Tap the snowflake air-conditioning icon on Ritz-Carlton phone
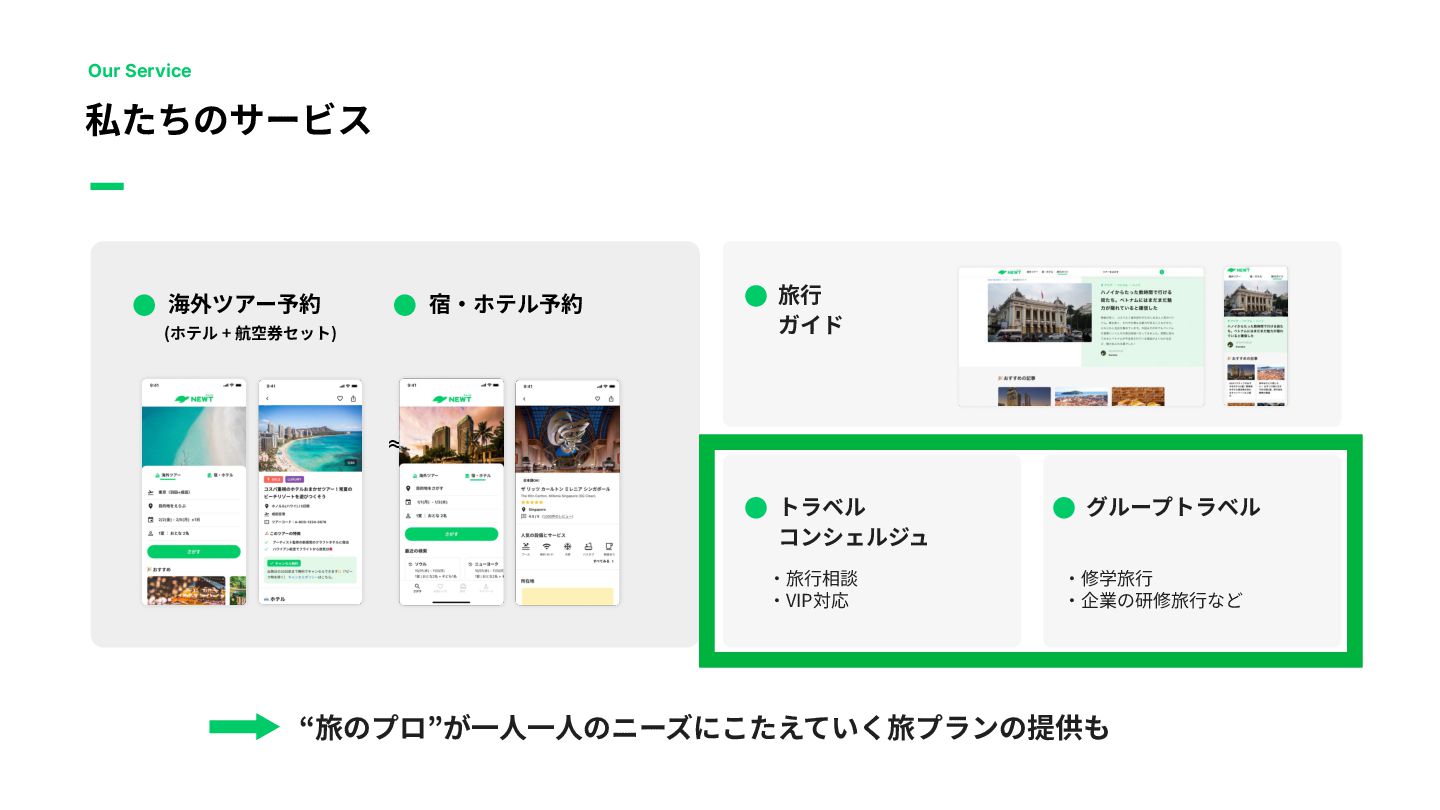The height and width of the screenshot is (810, 1440). click(x=567, y=546)
